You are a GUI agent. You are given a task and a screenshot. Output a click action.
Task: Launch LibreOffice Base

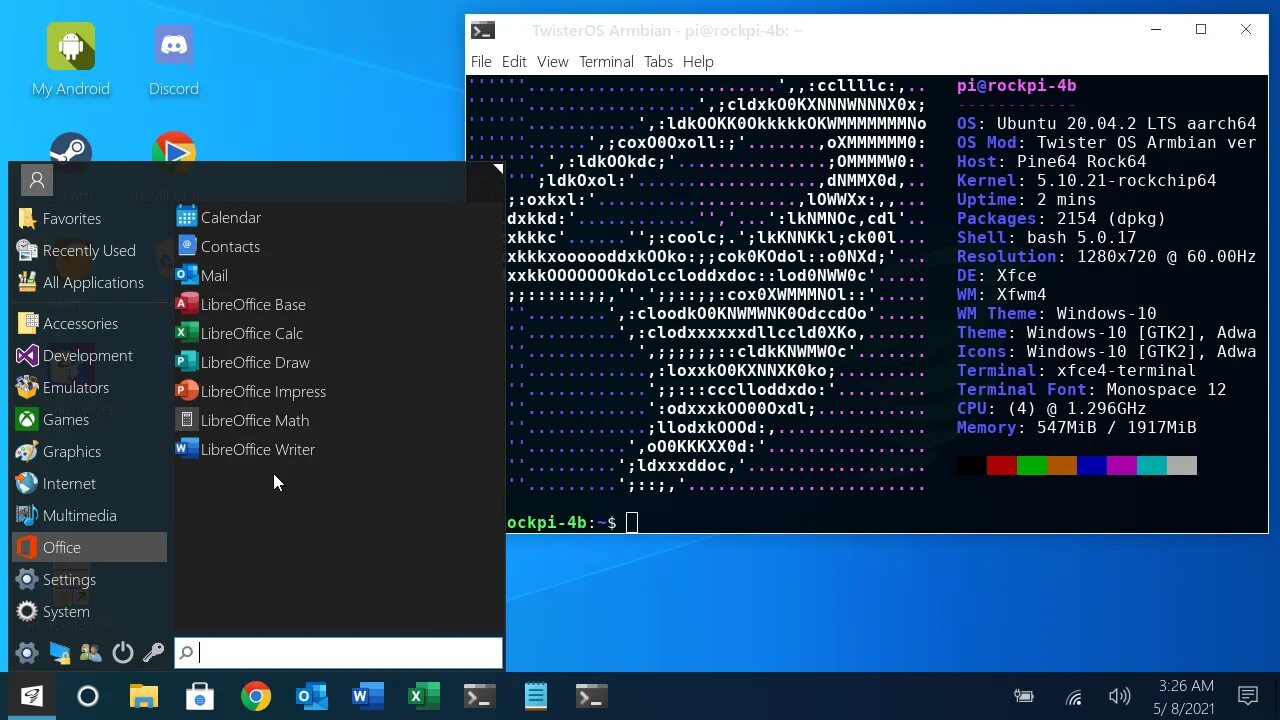pos(240,304)
